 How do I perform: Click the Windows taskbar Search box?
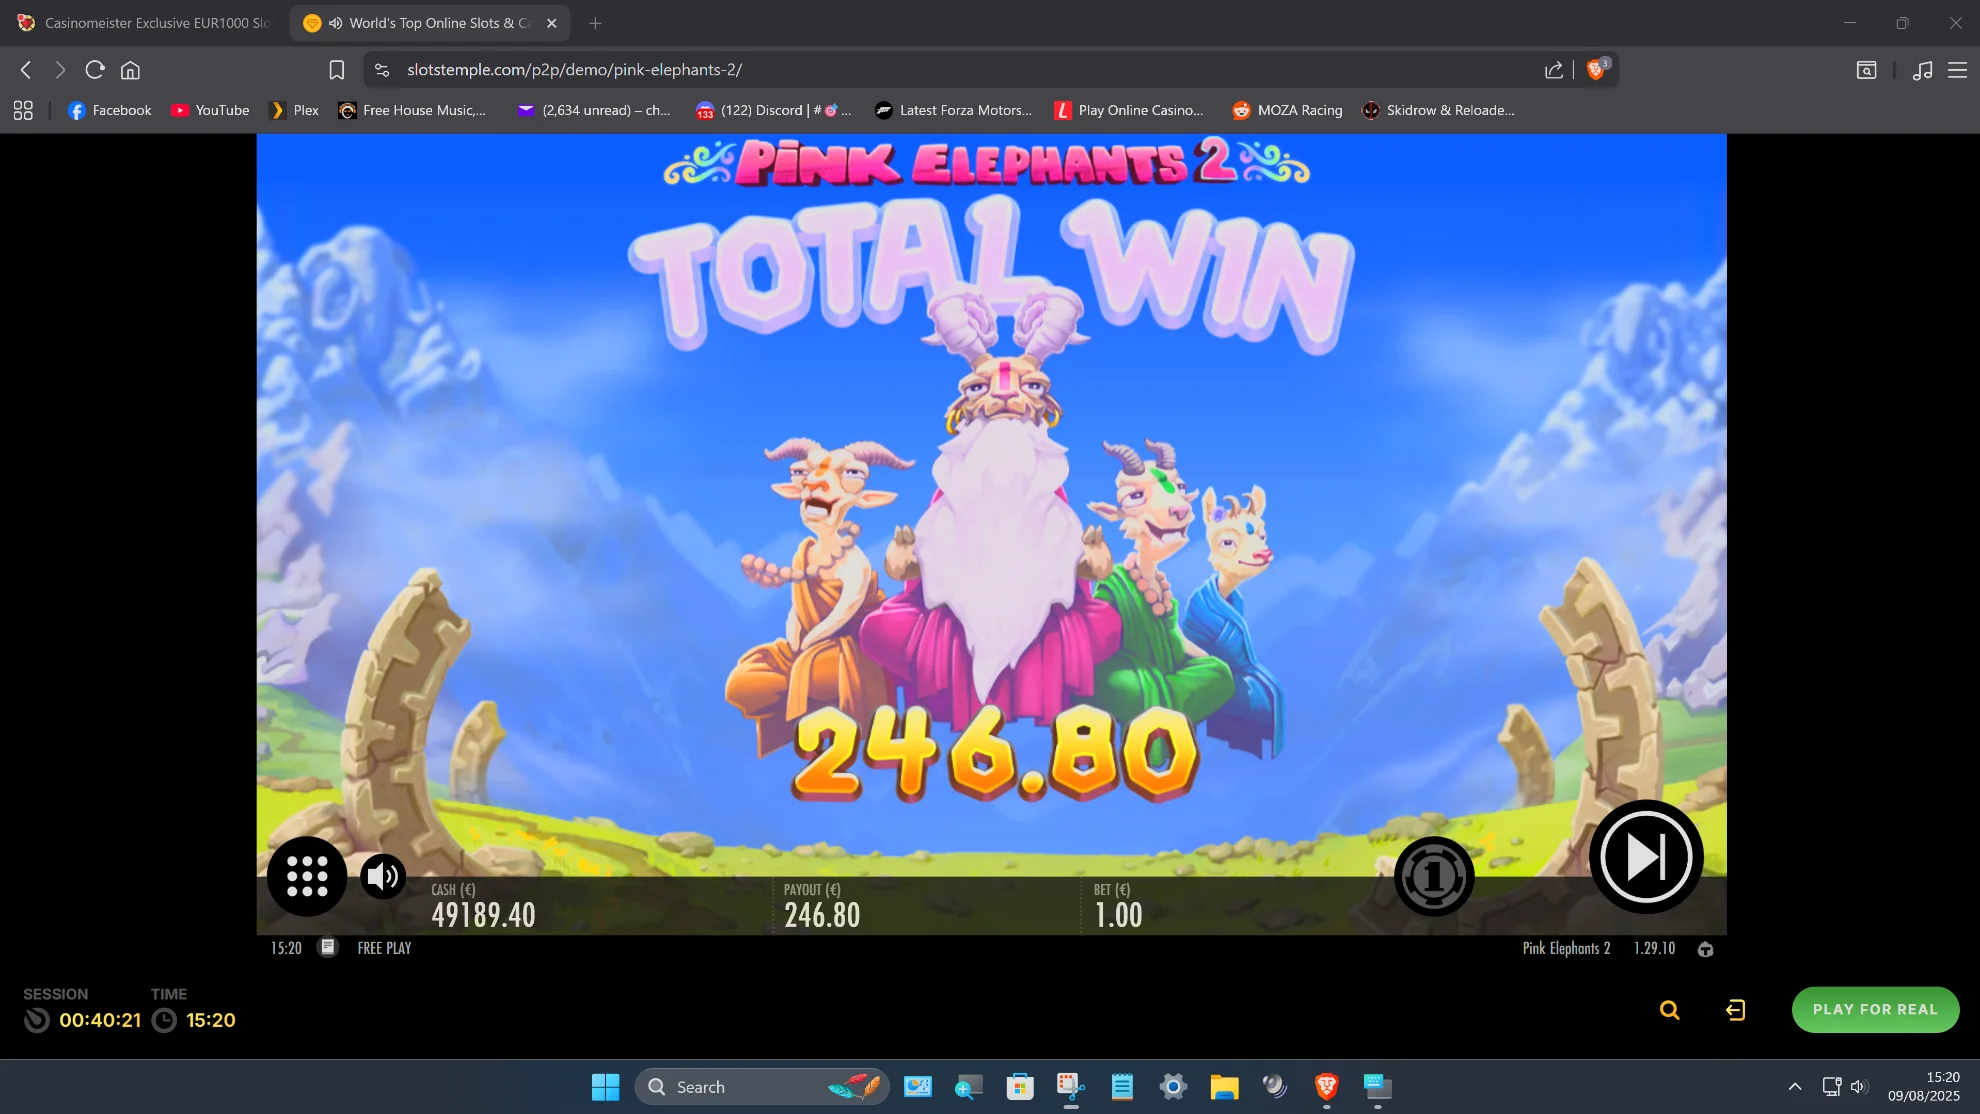[762, 1087]
